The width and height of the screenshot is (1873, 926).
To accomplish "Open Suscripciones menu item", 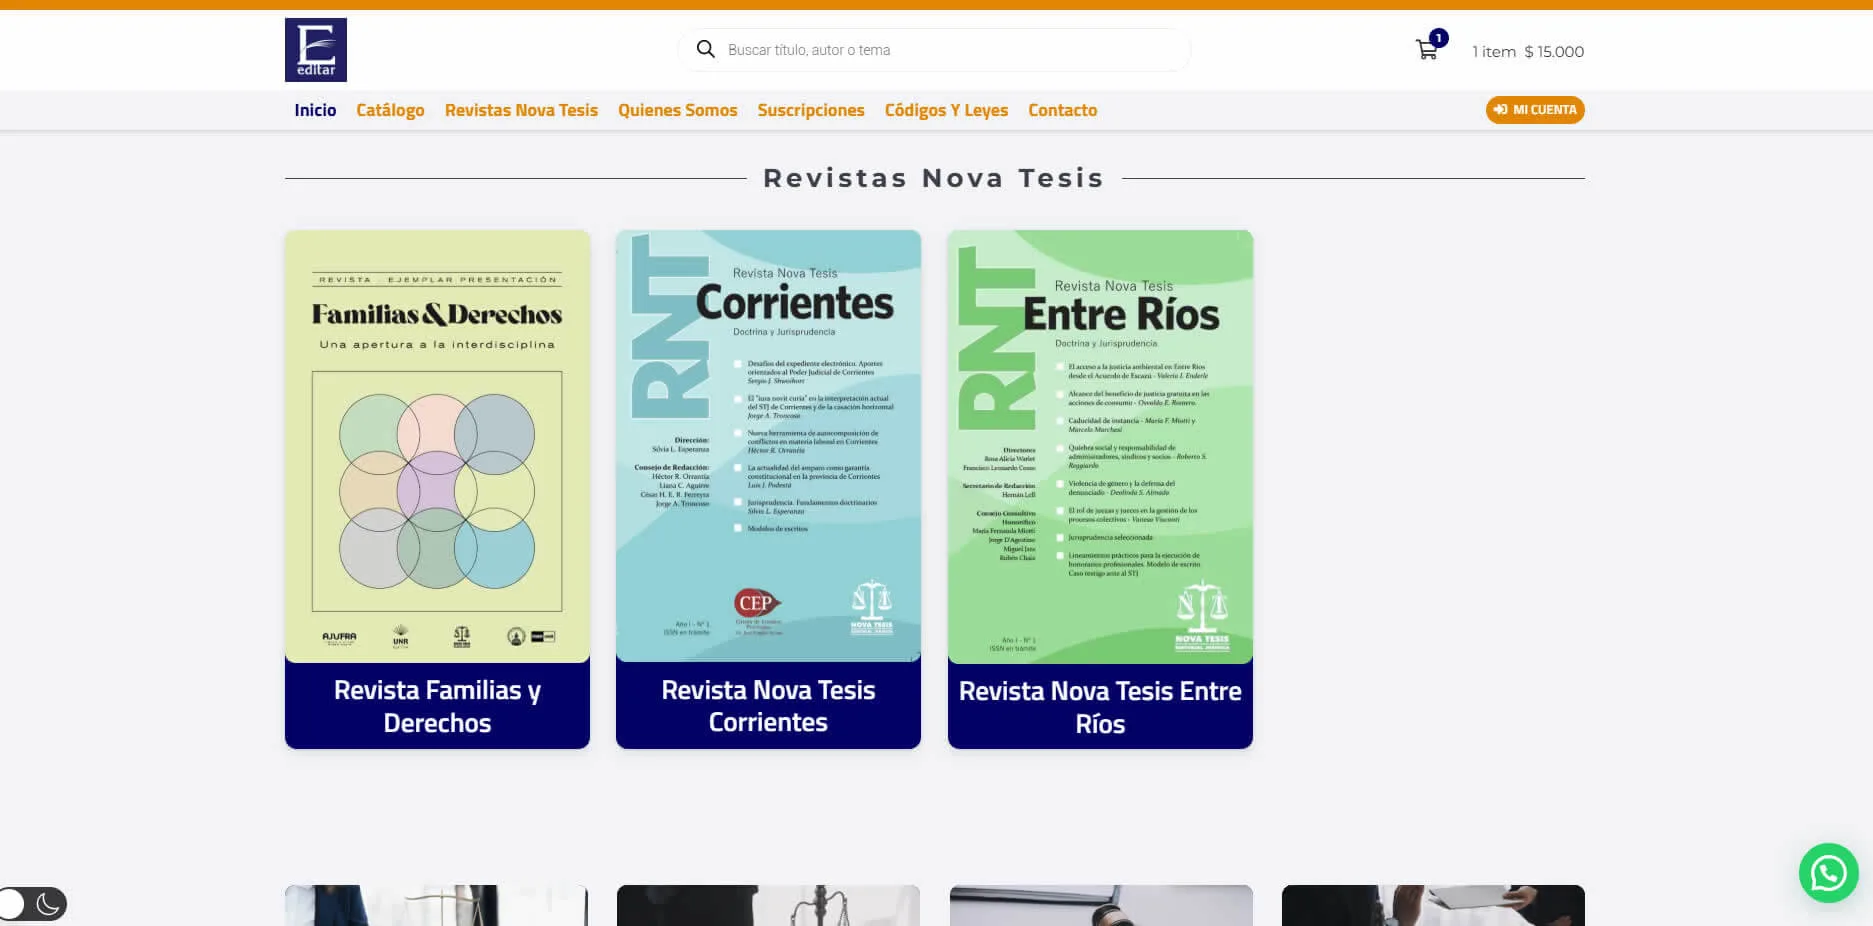I will coord(811,110).
